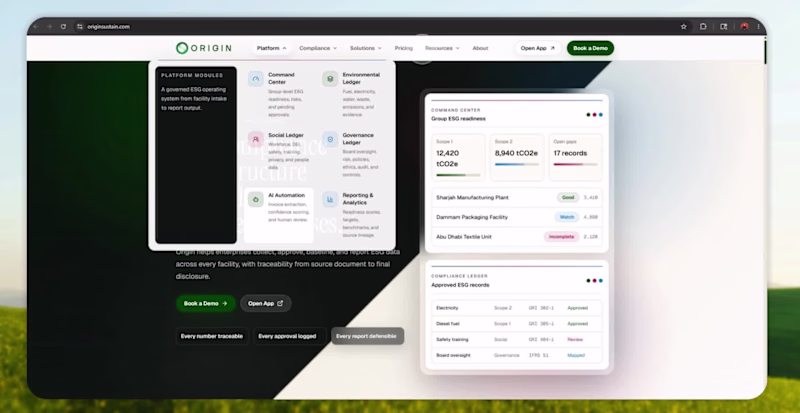Select the 'Every report defensible' chip
The height and width of the screenshot is (413, 800).
point(367,336)
